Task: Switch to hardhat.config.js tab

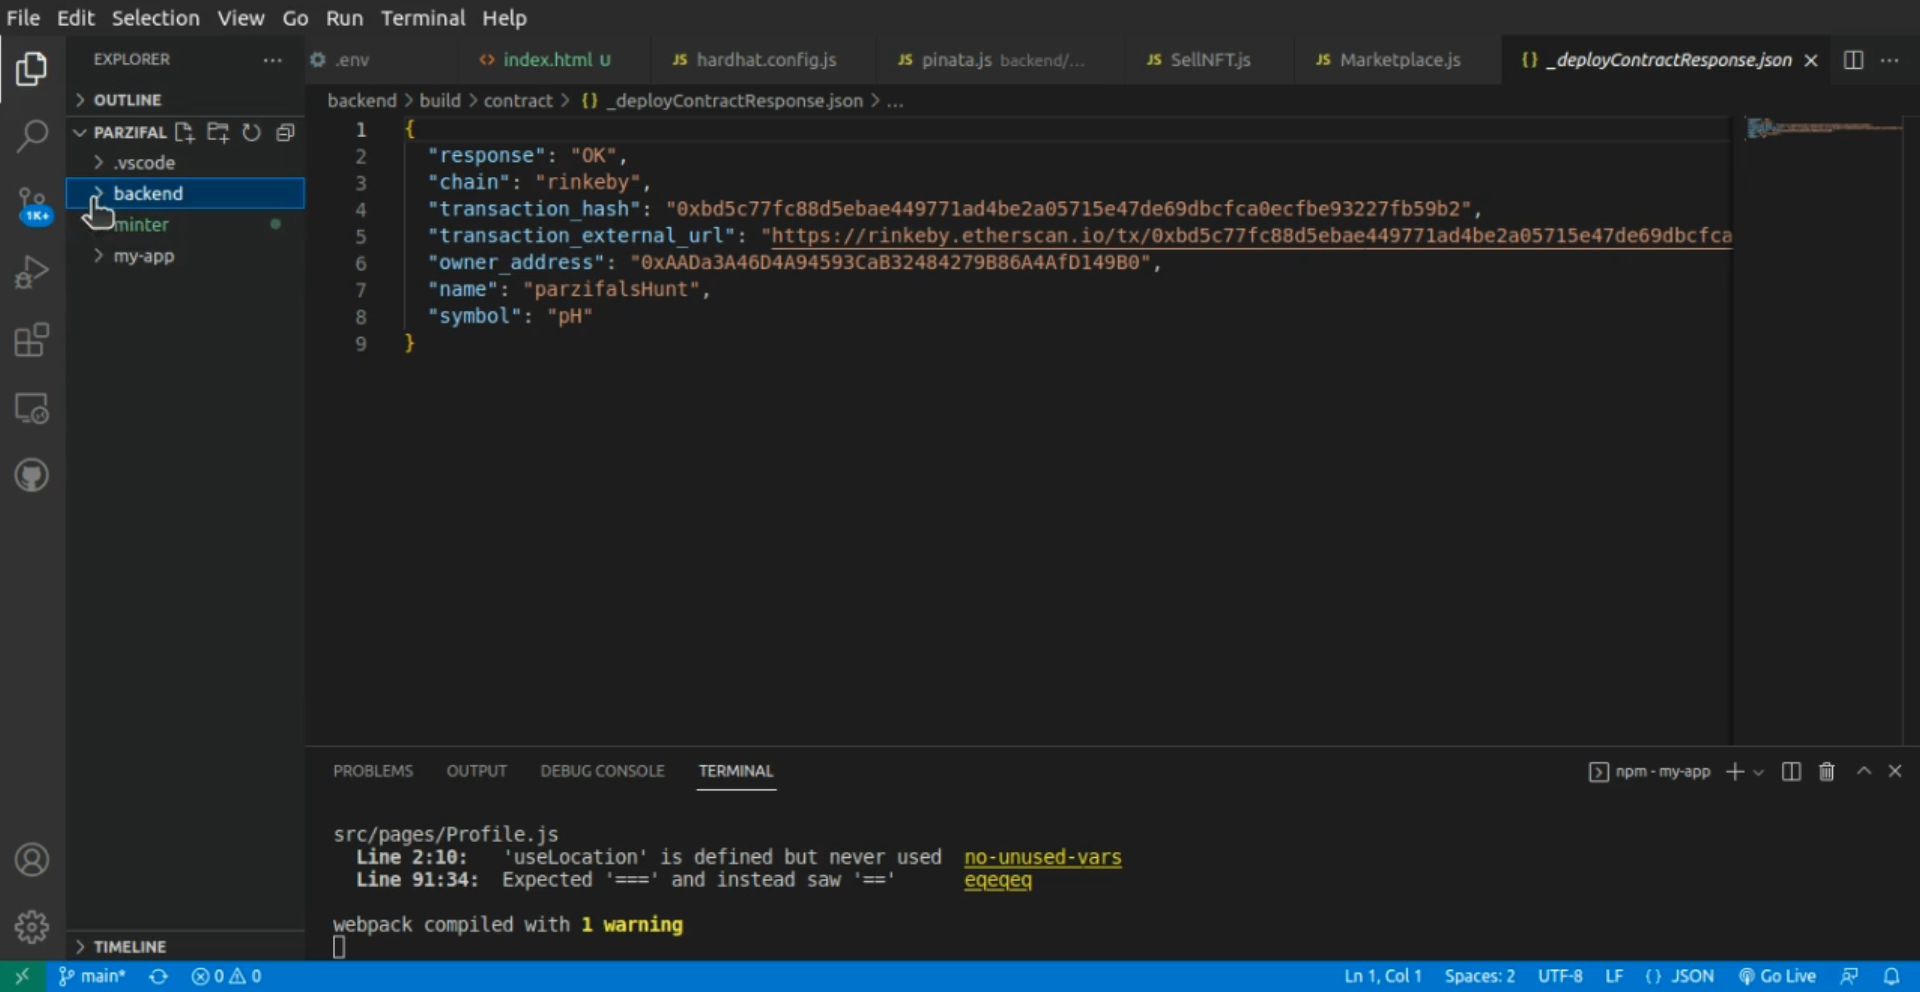Action: coord(762,60)
